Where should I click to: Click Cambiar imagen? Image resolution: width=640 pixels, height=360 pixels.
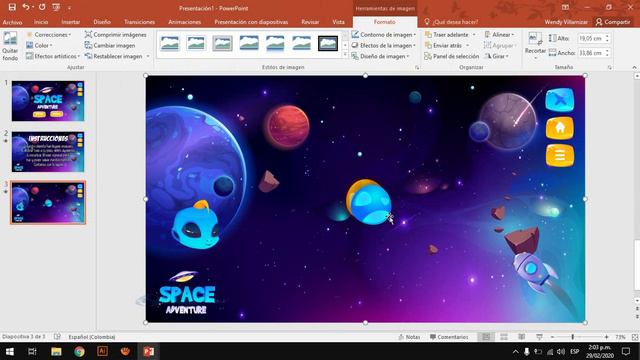click(x=110, y=45)
